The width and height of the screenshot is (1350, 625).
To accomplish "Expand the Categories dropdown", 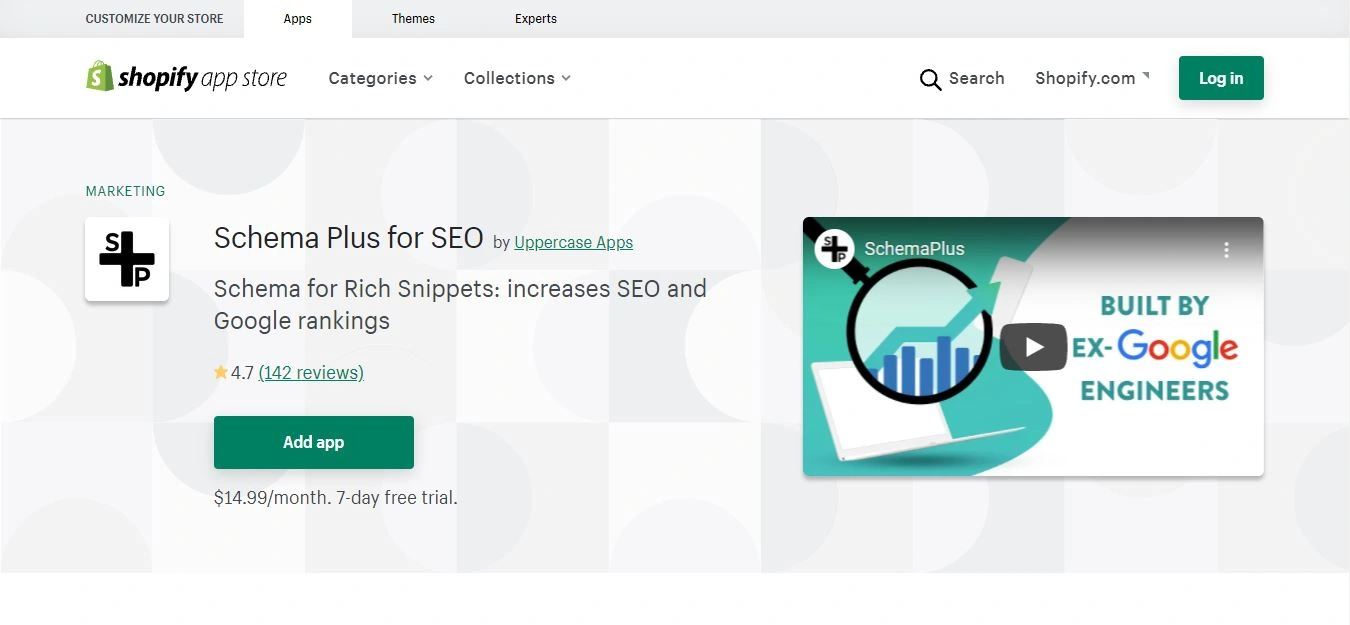I will pos(380,78).
